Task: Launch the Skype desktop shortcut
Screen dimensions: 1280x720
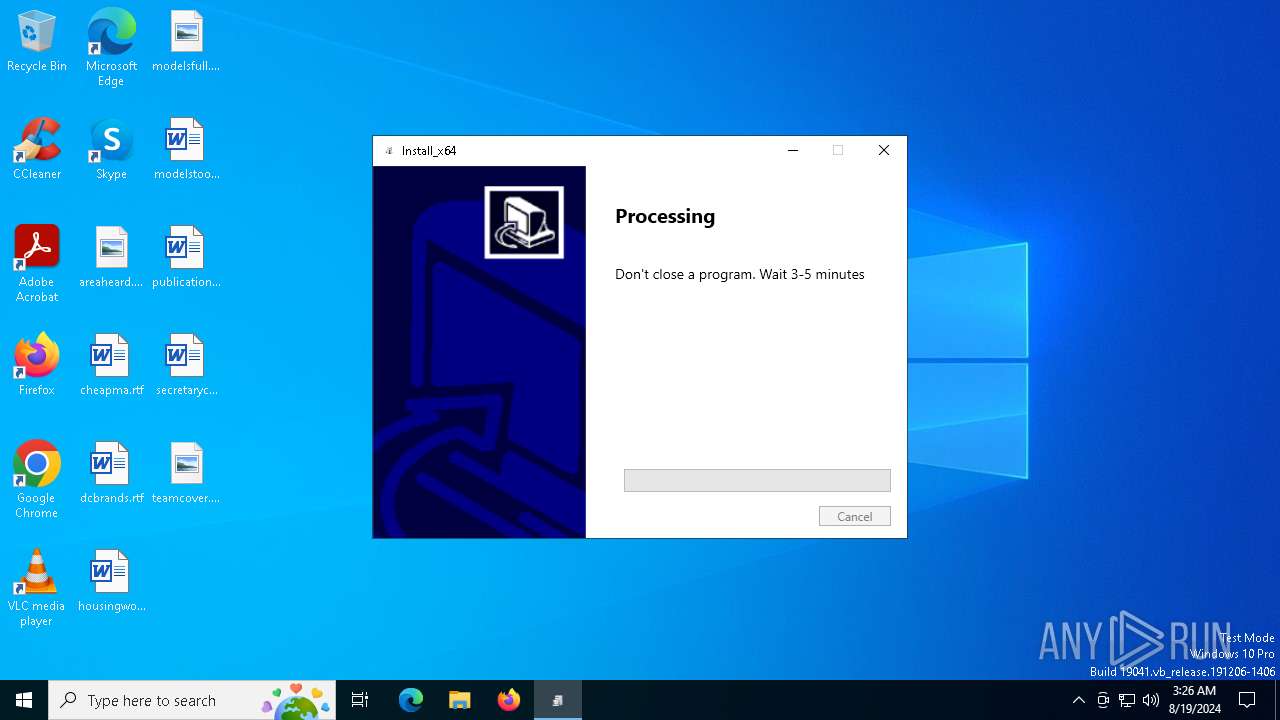Action: [111, 150]
